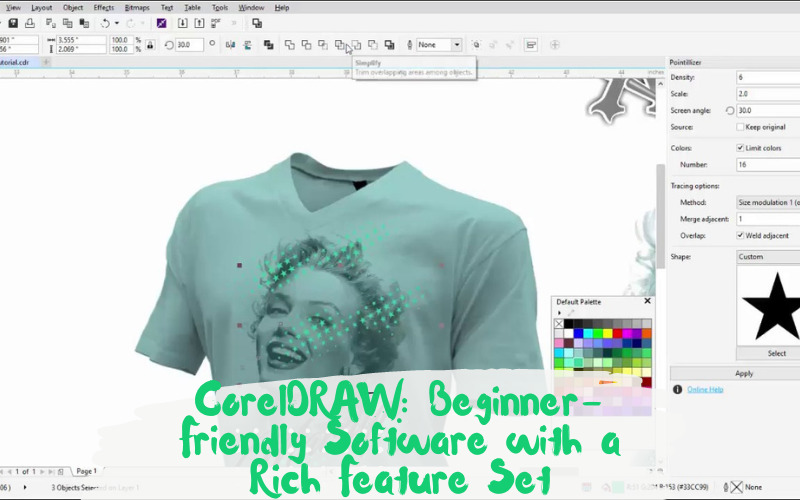Open the Shape Custom dropdown

tap(768, 257)
